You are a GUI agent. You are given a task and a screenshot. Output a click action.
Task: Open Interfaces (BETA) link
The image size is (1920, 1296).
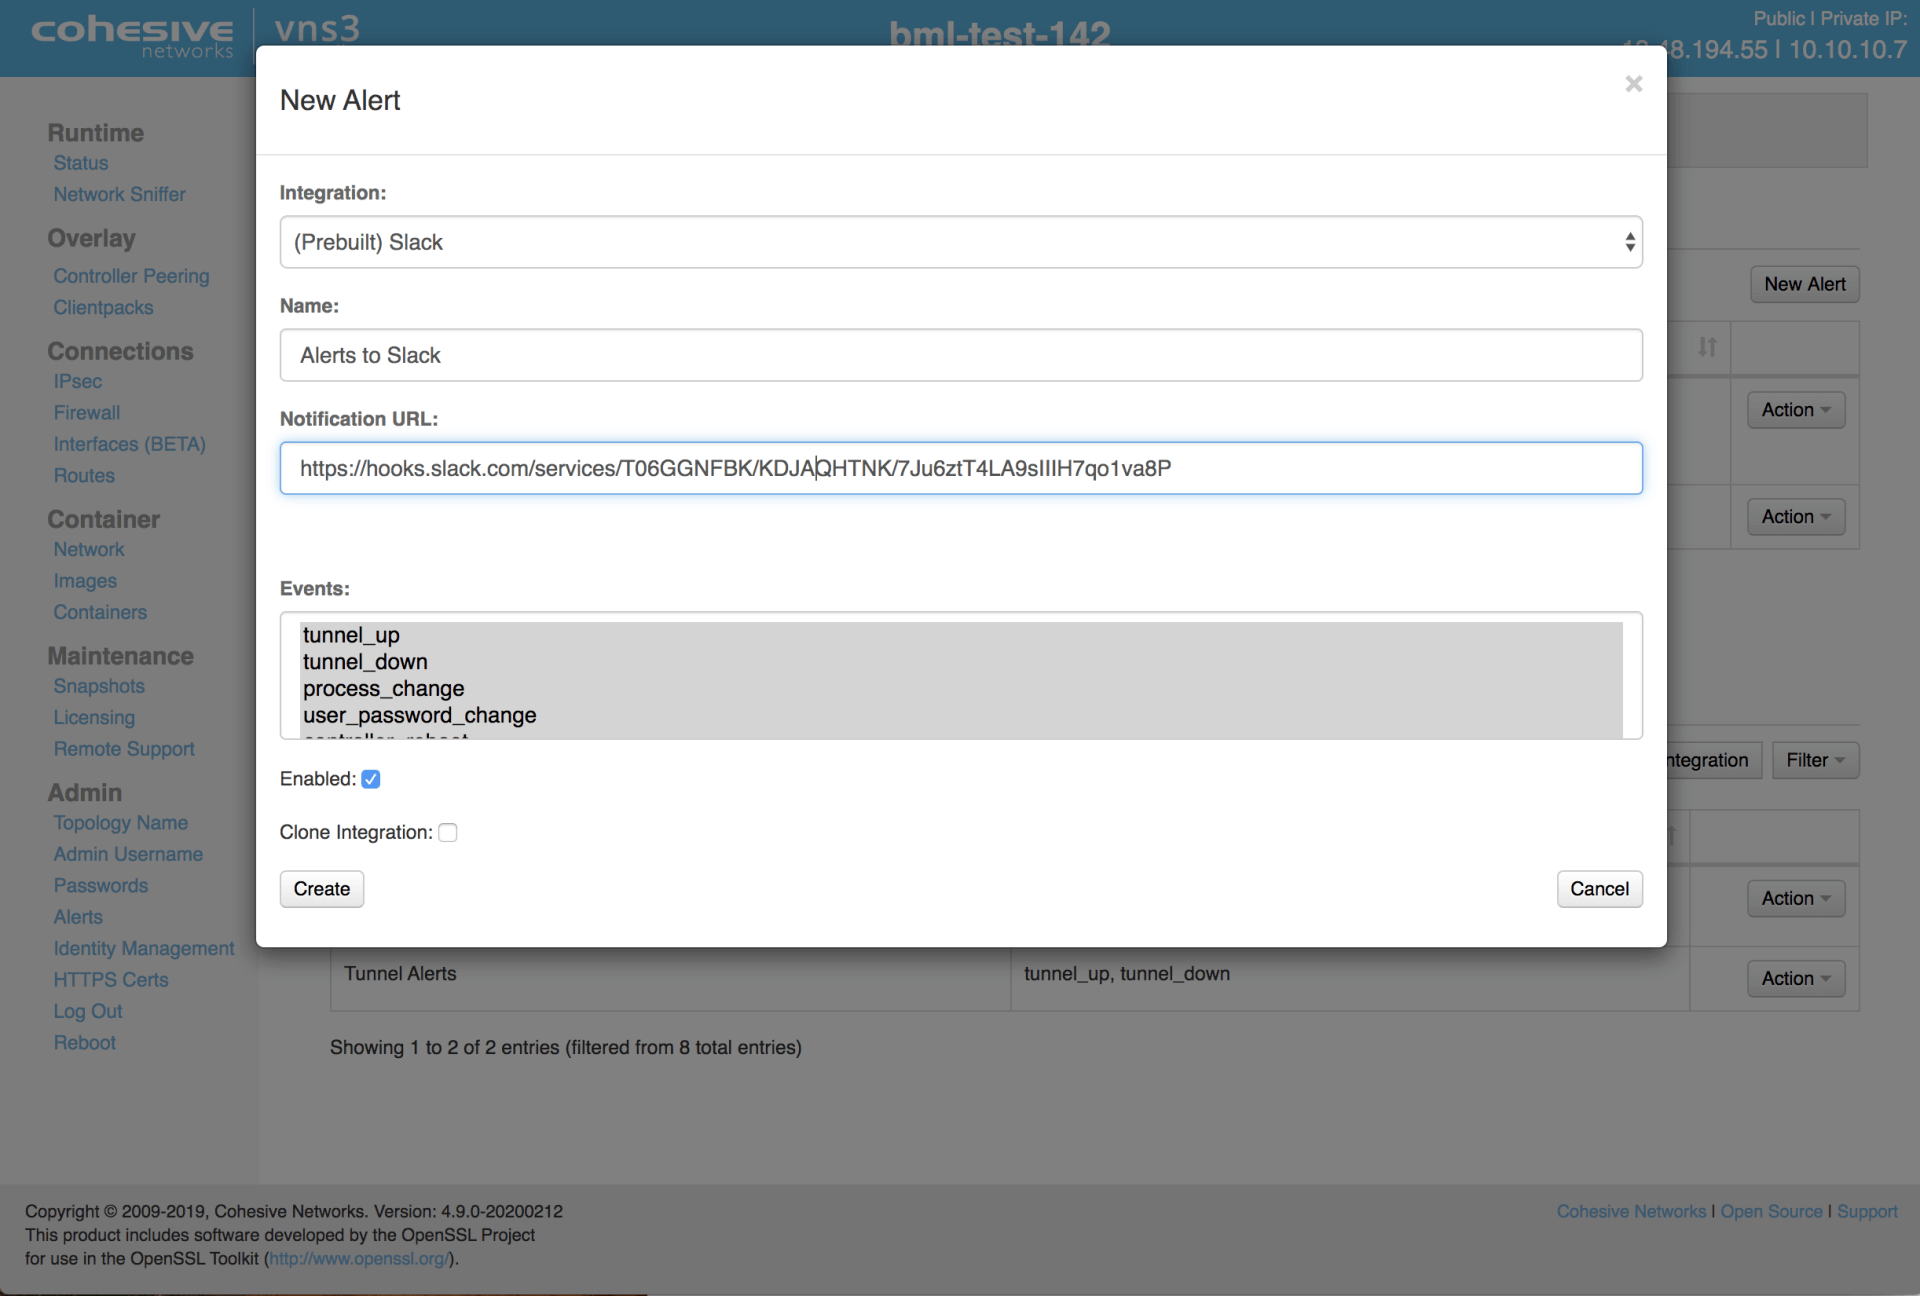(x=130, y=444)
